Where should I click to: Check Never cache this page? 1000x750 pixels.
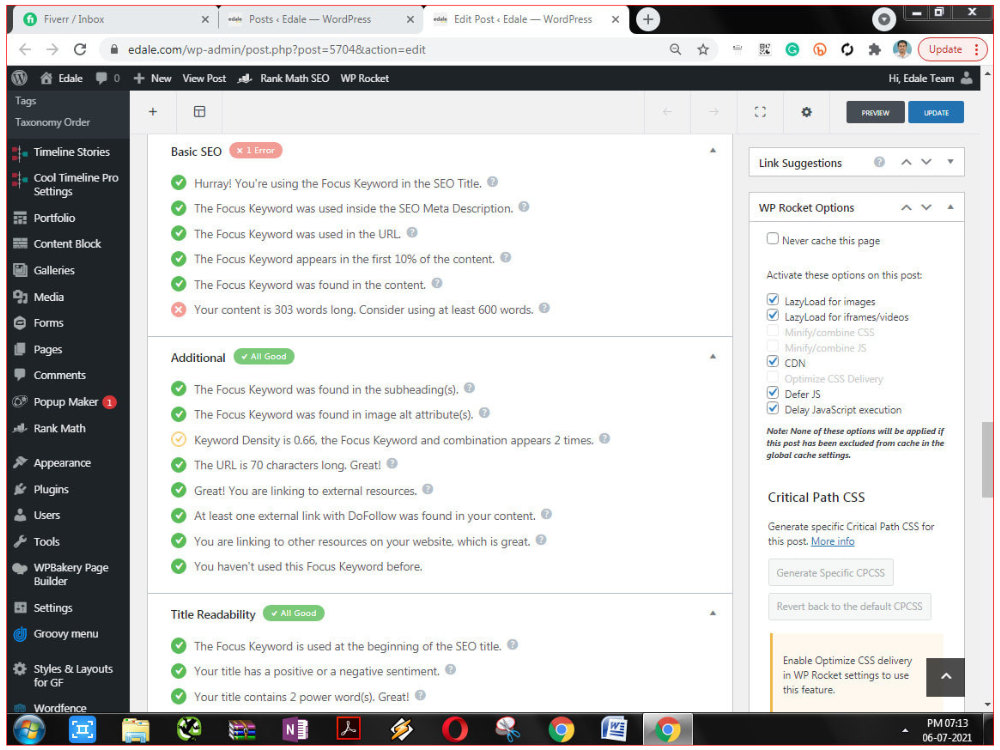tap(773, 239)
